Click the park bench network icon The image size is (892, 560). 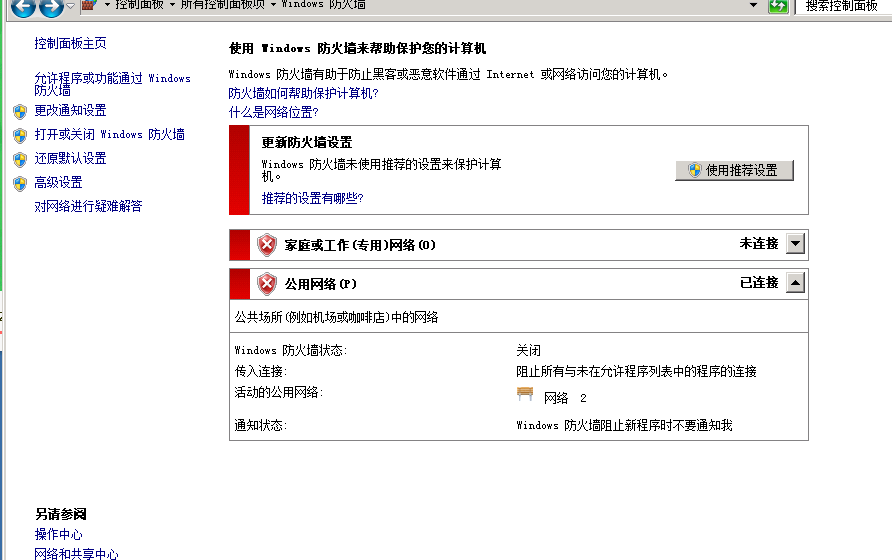(x=525, y=393)
